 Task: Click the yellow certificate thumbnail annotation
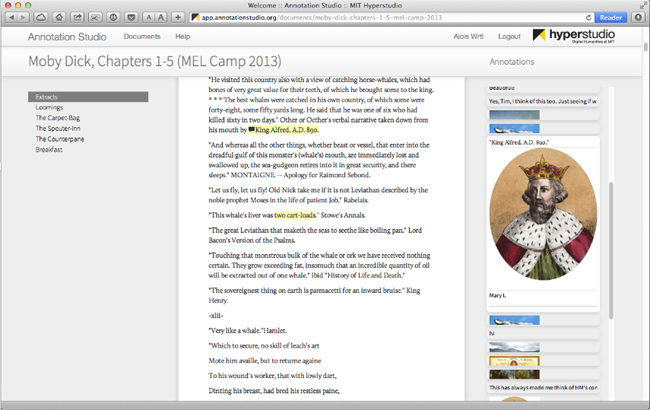tap(514, 361)
